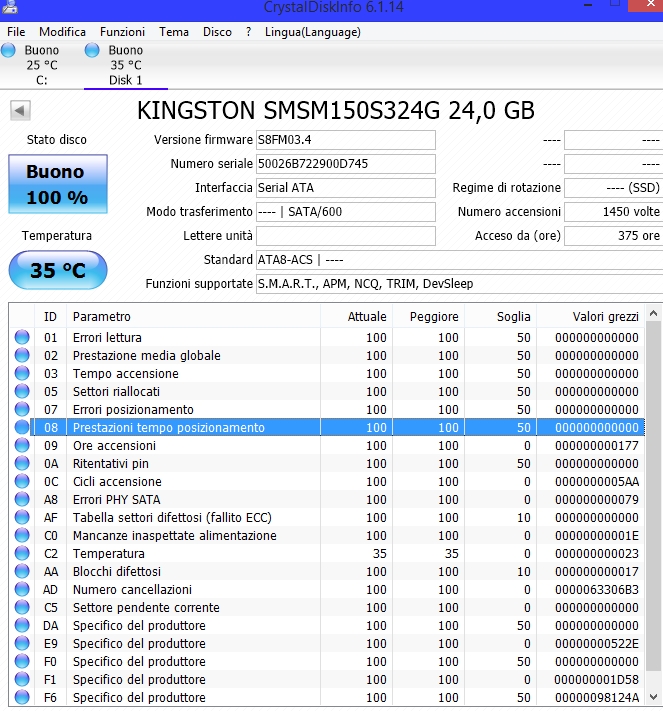
Task: Click status icon of row AF Tabella settori difettosi
Action: pyautogui.click(x=22, y=517)
